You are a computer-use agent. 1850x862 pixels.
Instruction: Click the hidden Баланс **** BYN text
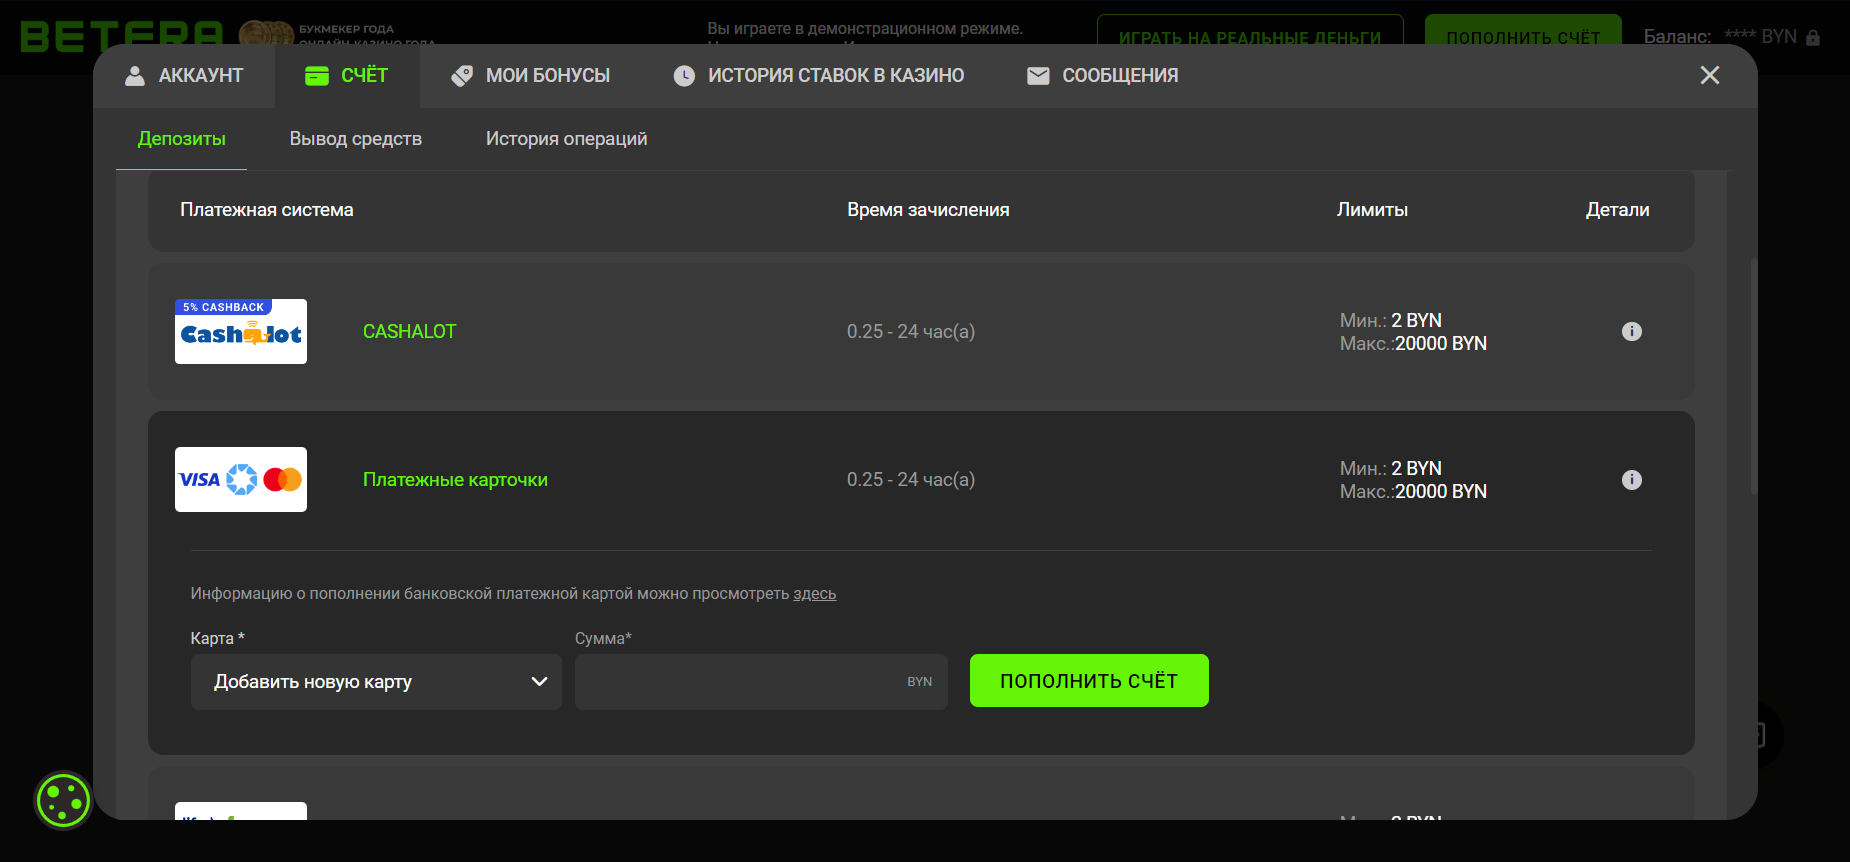click(x=1720, y=37)
